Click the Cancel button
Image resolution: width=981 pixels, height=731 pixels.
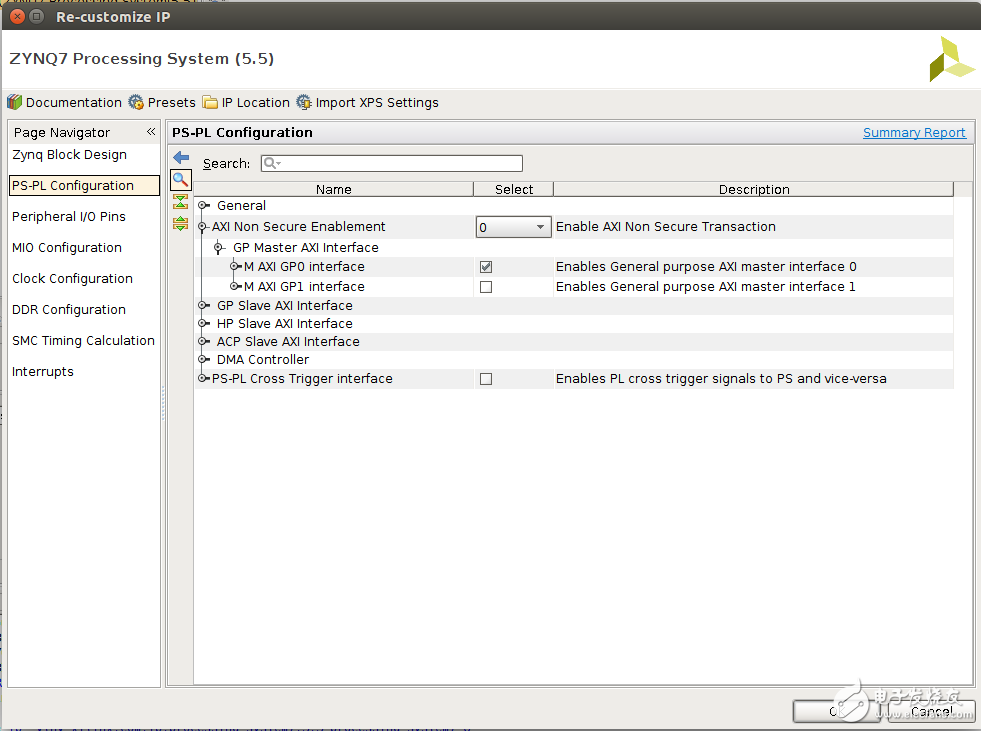coord(930,711)
